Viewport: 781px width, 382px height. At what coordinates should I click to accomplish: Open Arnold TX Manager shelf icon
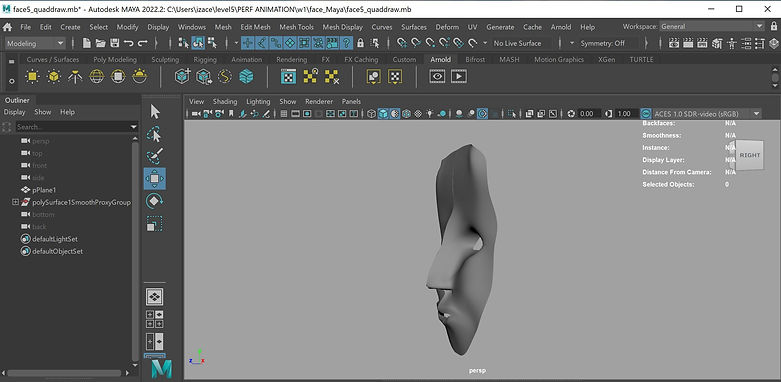(288, 77)
